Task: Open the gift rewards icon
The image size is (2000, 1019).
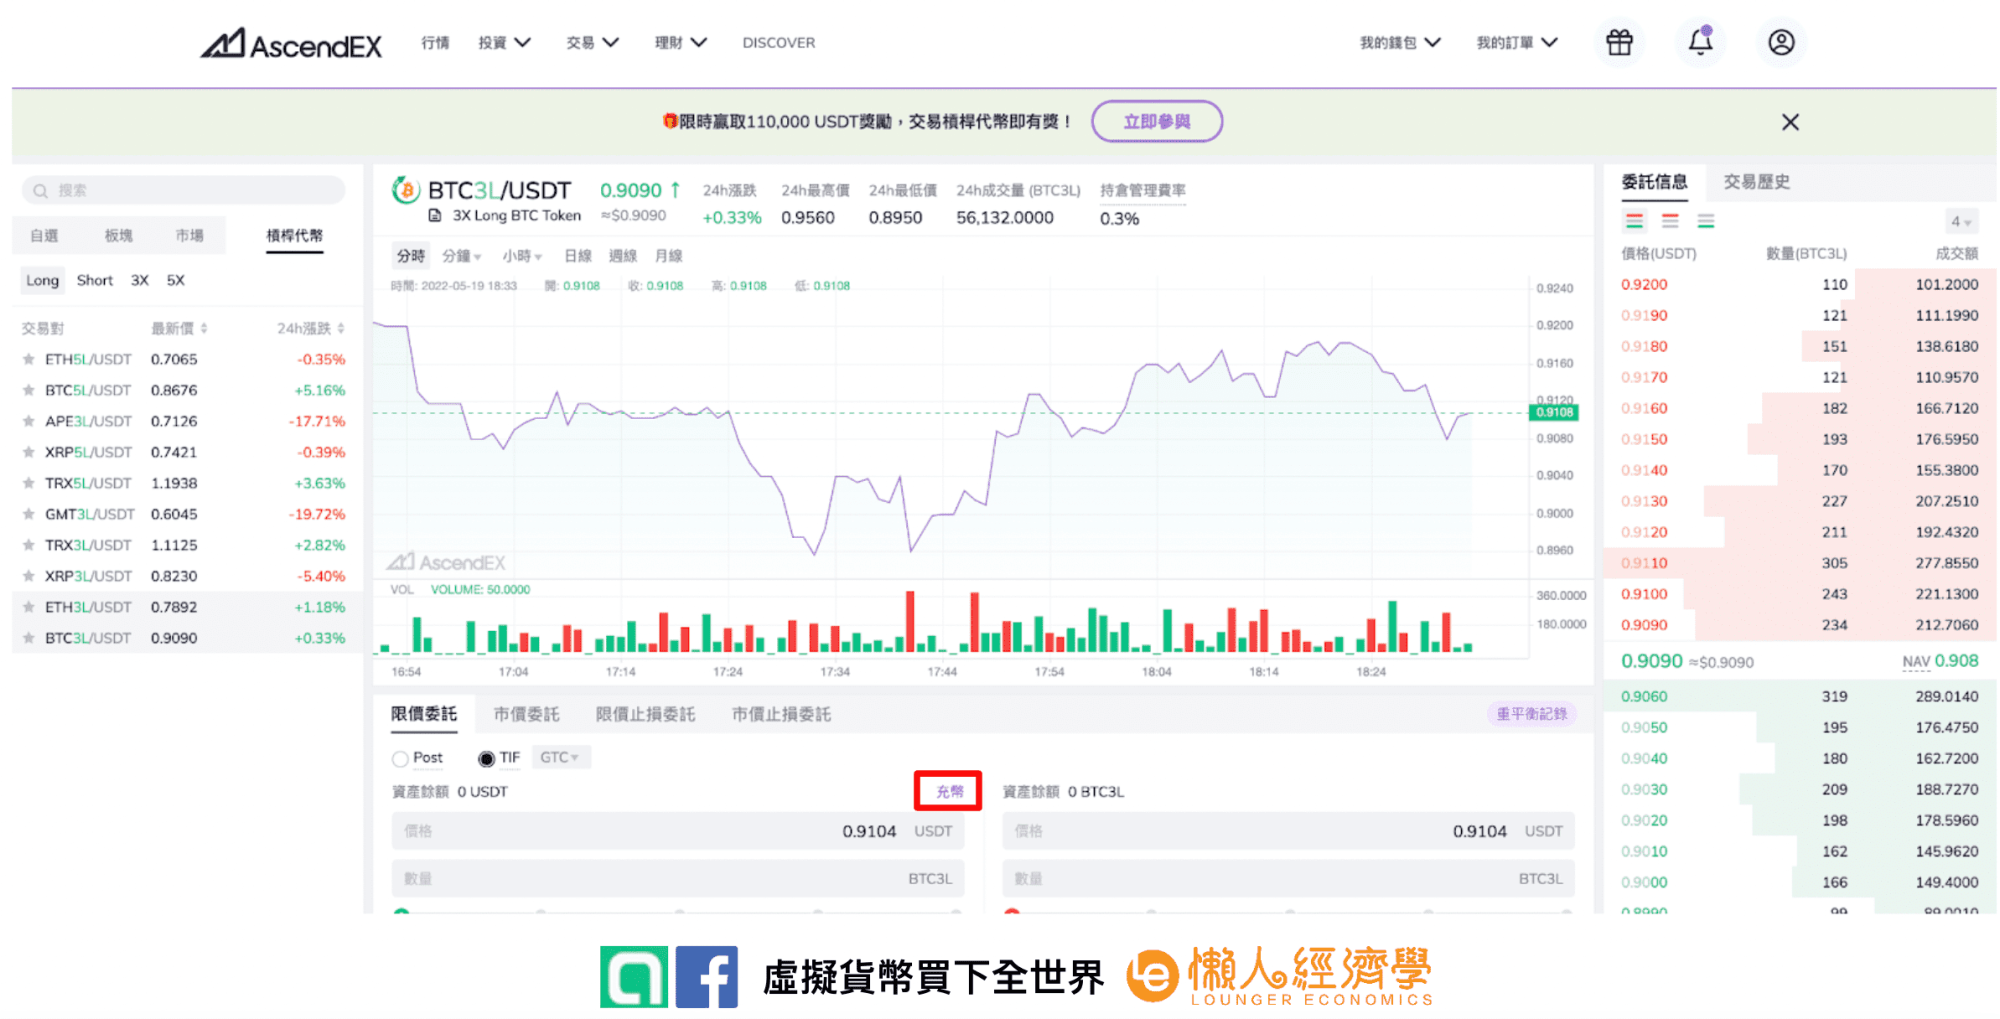Action: (1619, 42)
